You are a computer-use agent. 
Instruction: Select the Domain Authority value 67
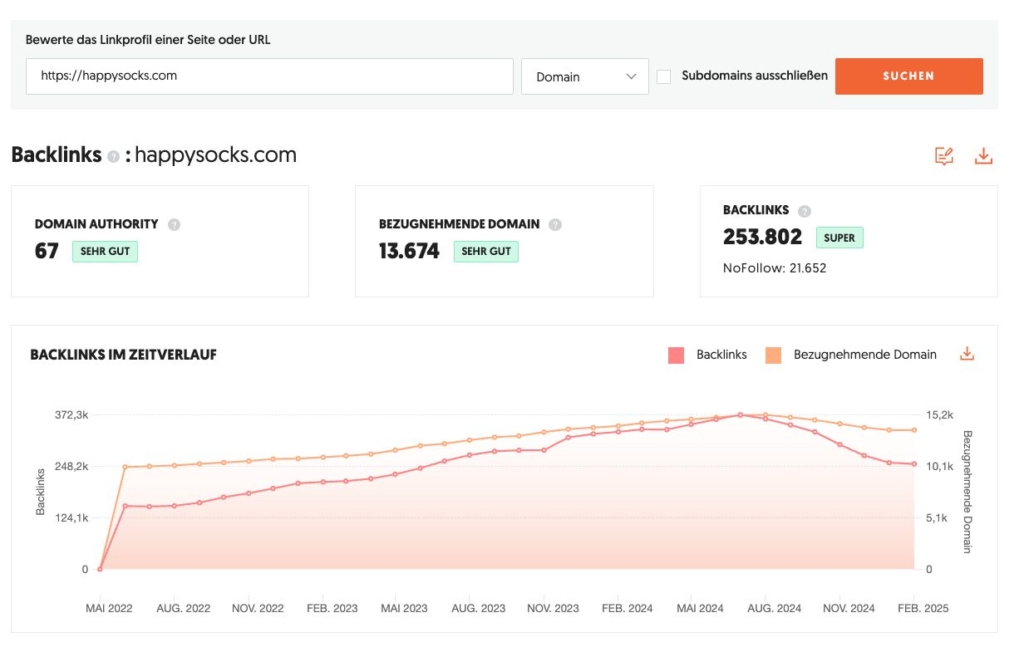[46, 251]
